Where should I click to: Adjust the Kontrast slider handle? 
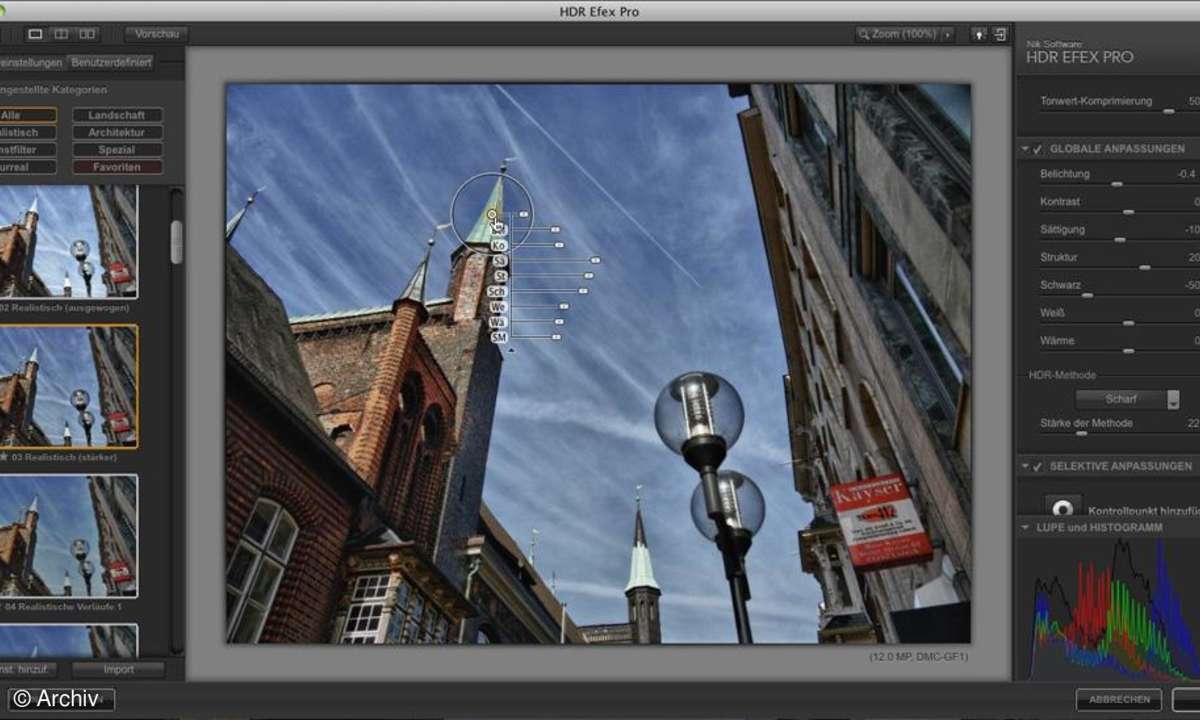click(x=1128, y=212)
